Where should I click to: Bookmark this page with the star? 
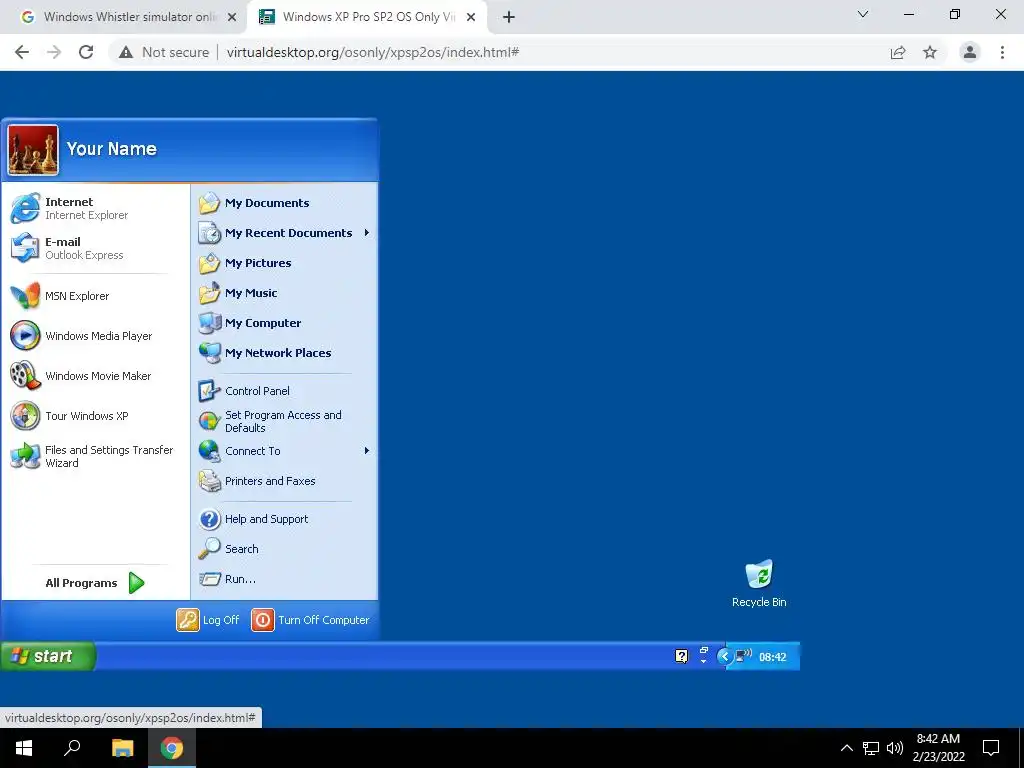pyautogui.click(x=930, y=52)
